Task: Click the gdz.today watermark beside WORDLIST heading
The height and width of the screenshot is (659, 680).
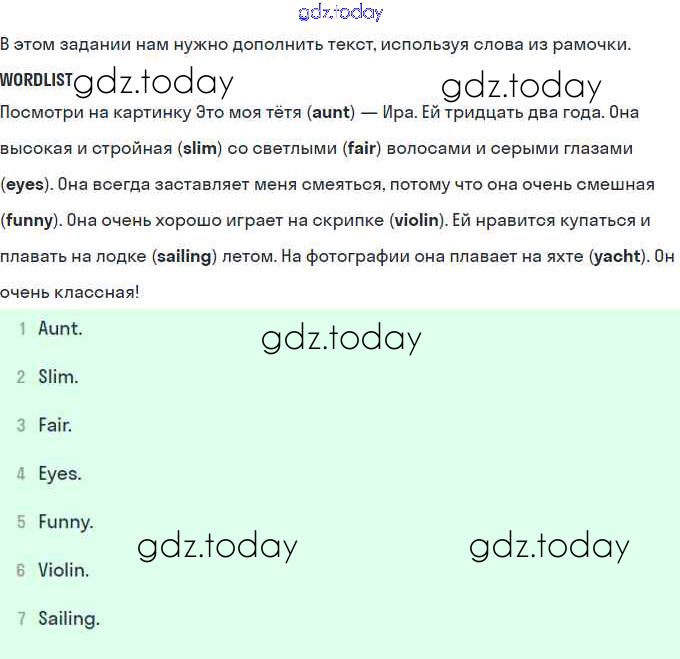Action: pyautogui.click(x=154, y=82)
